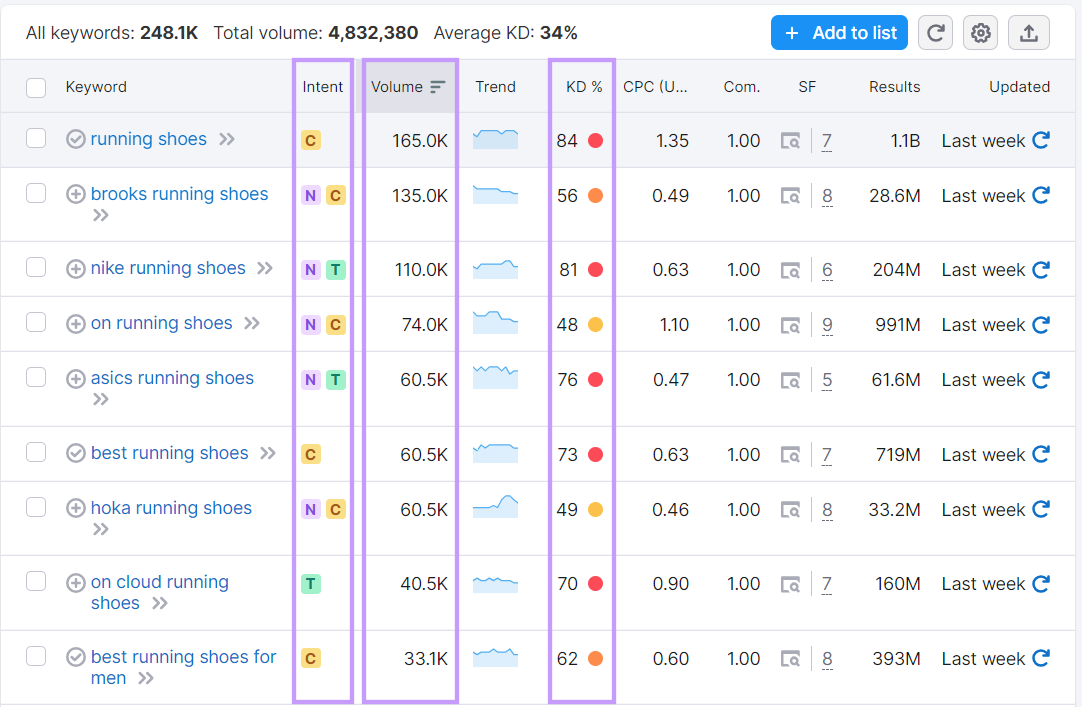Check the 'on cloud running shoes' row checkbox

click(36, 581)
